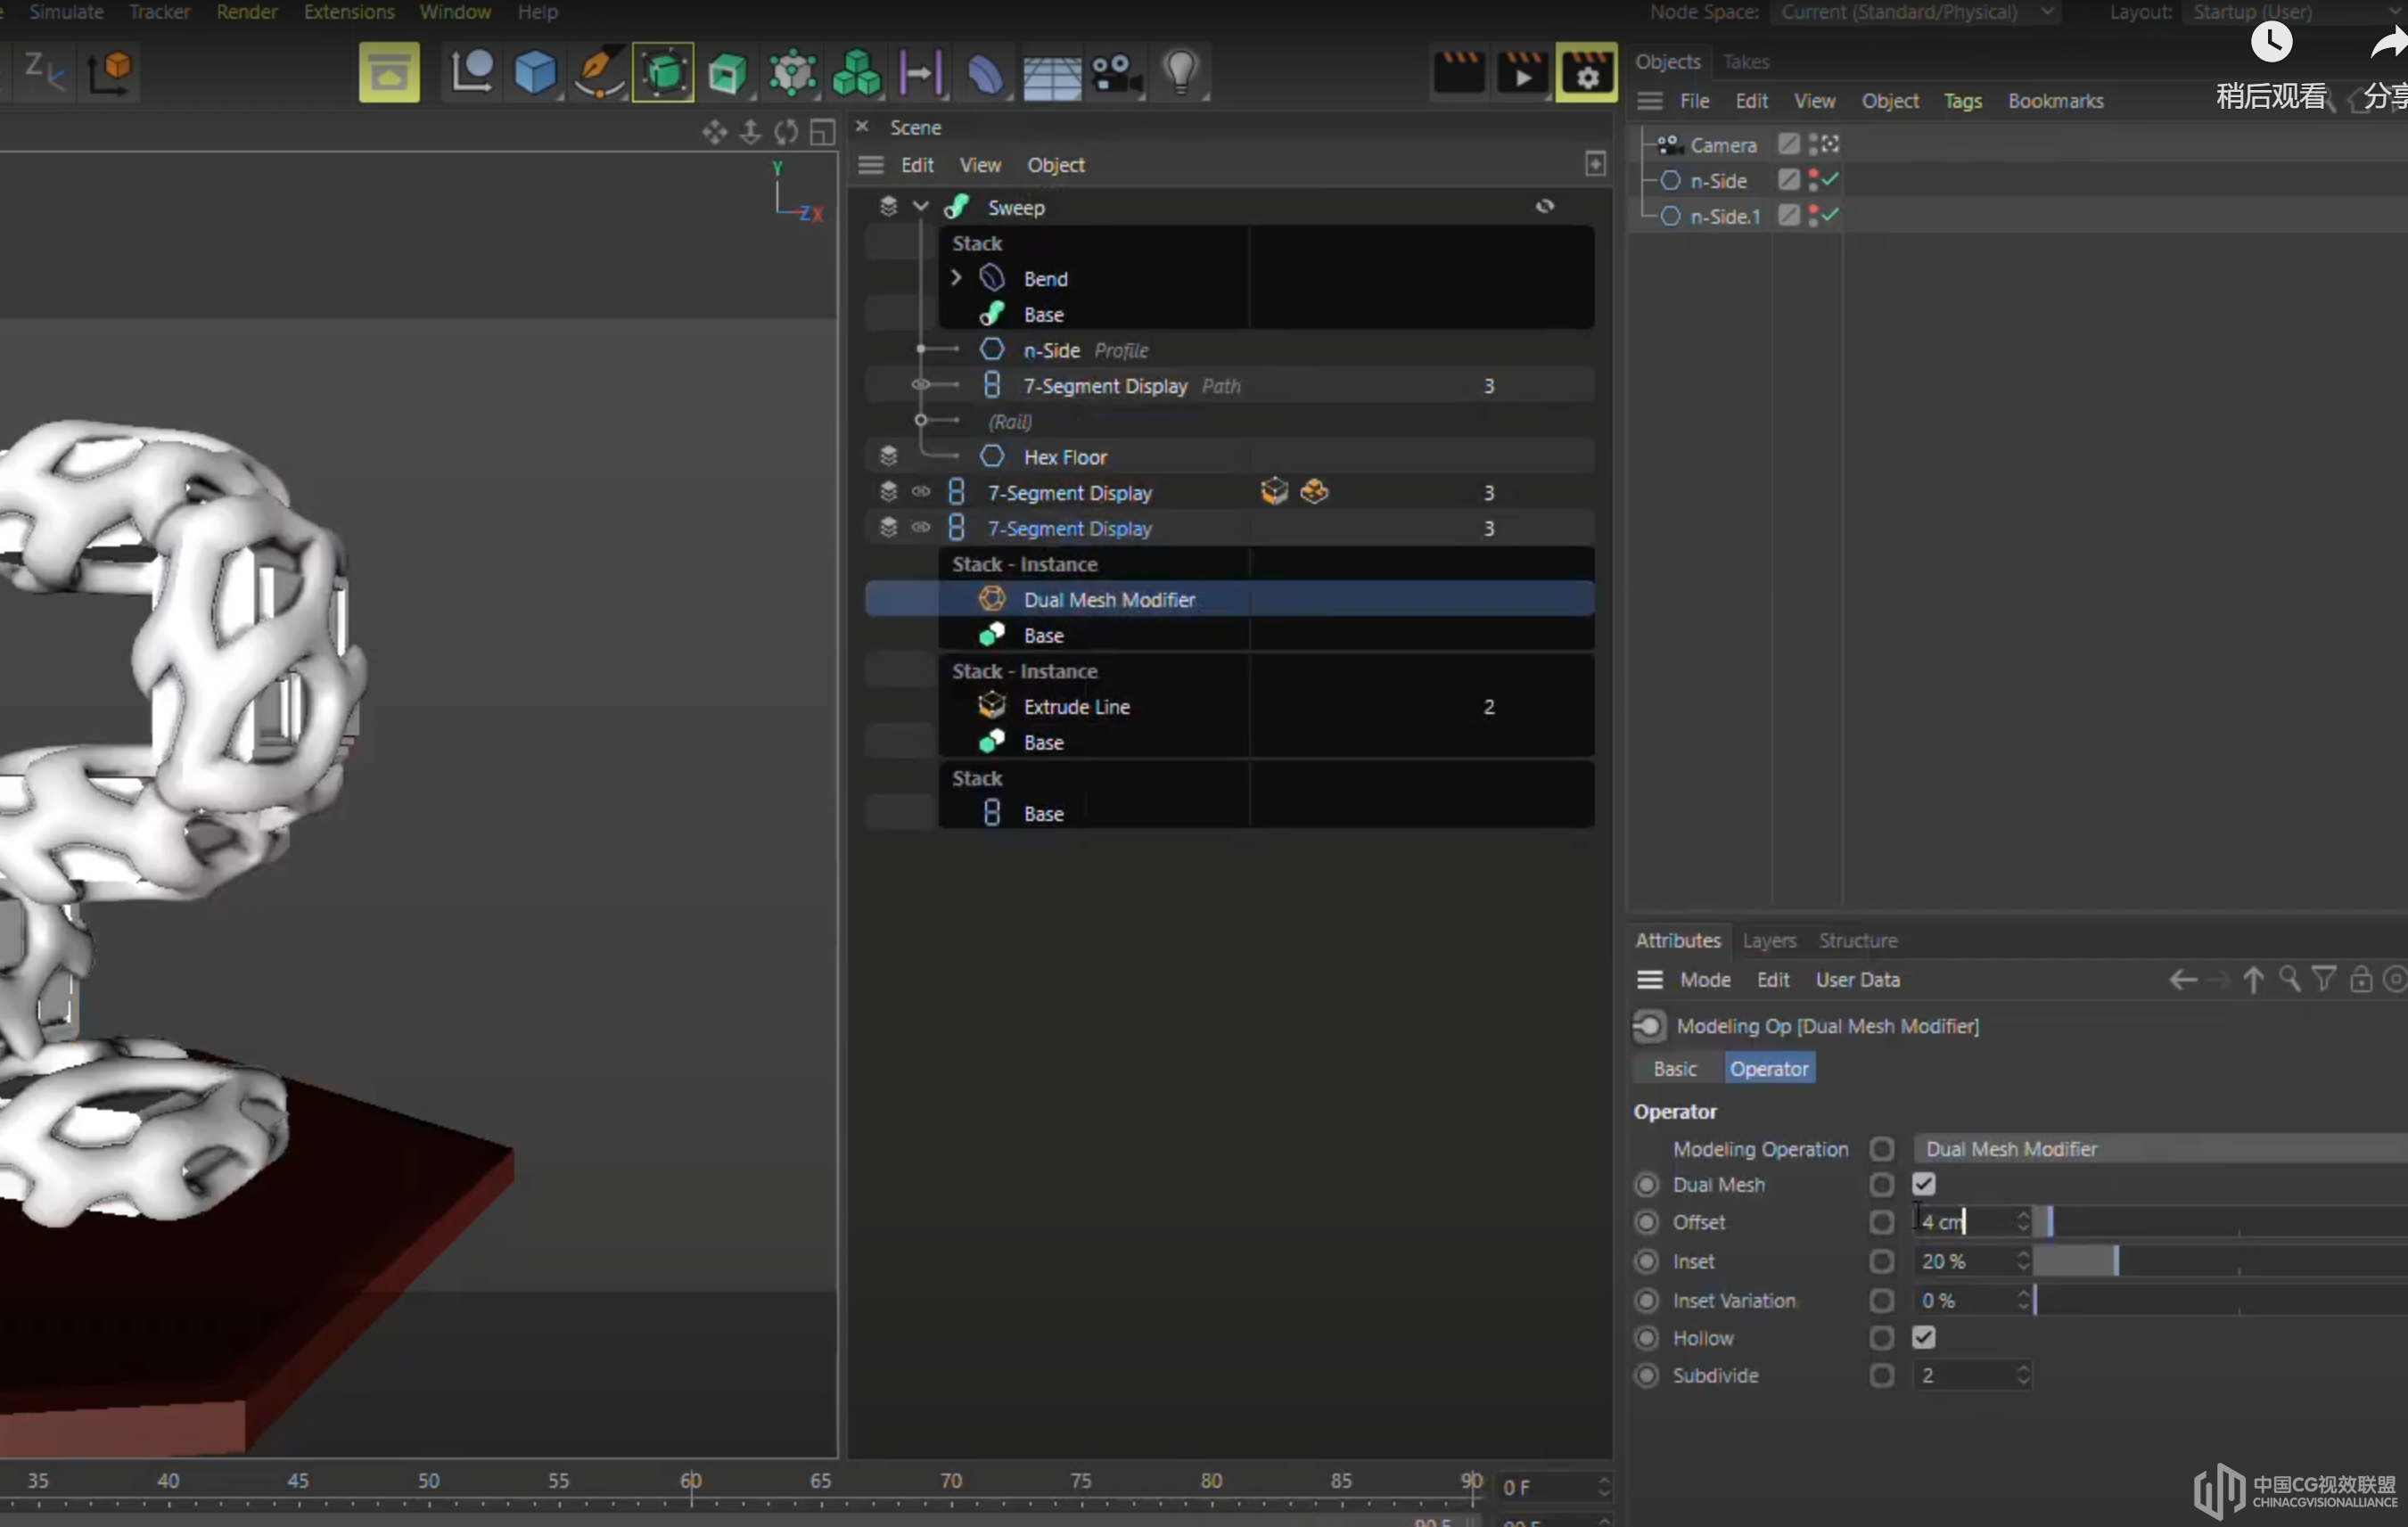The width and height of the screenshot is (2408, 1527).
Task: Select the Dual Mesh Modifier row
Action: click(x=1229, y=599)
